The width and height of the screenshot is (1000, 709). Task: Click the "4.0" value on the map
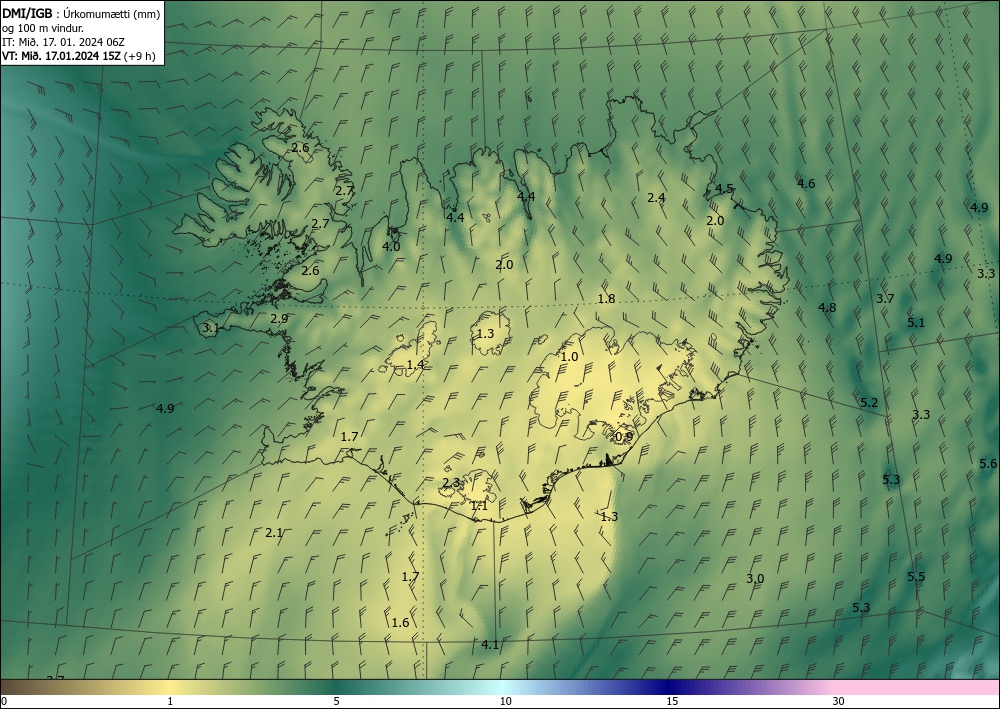[x=391, y=247]
